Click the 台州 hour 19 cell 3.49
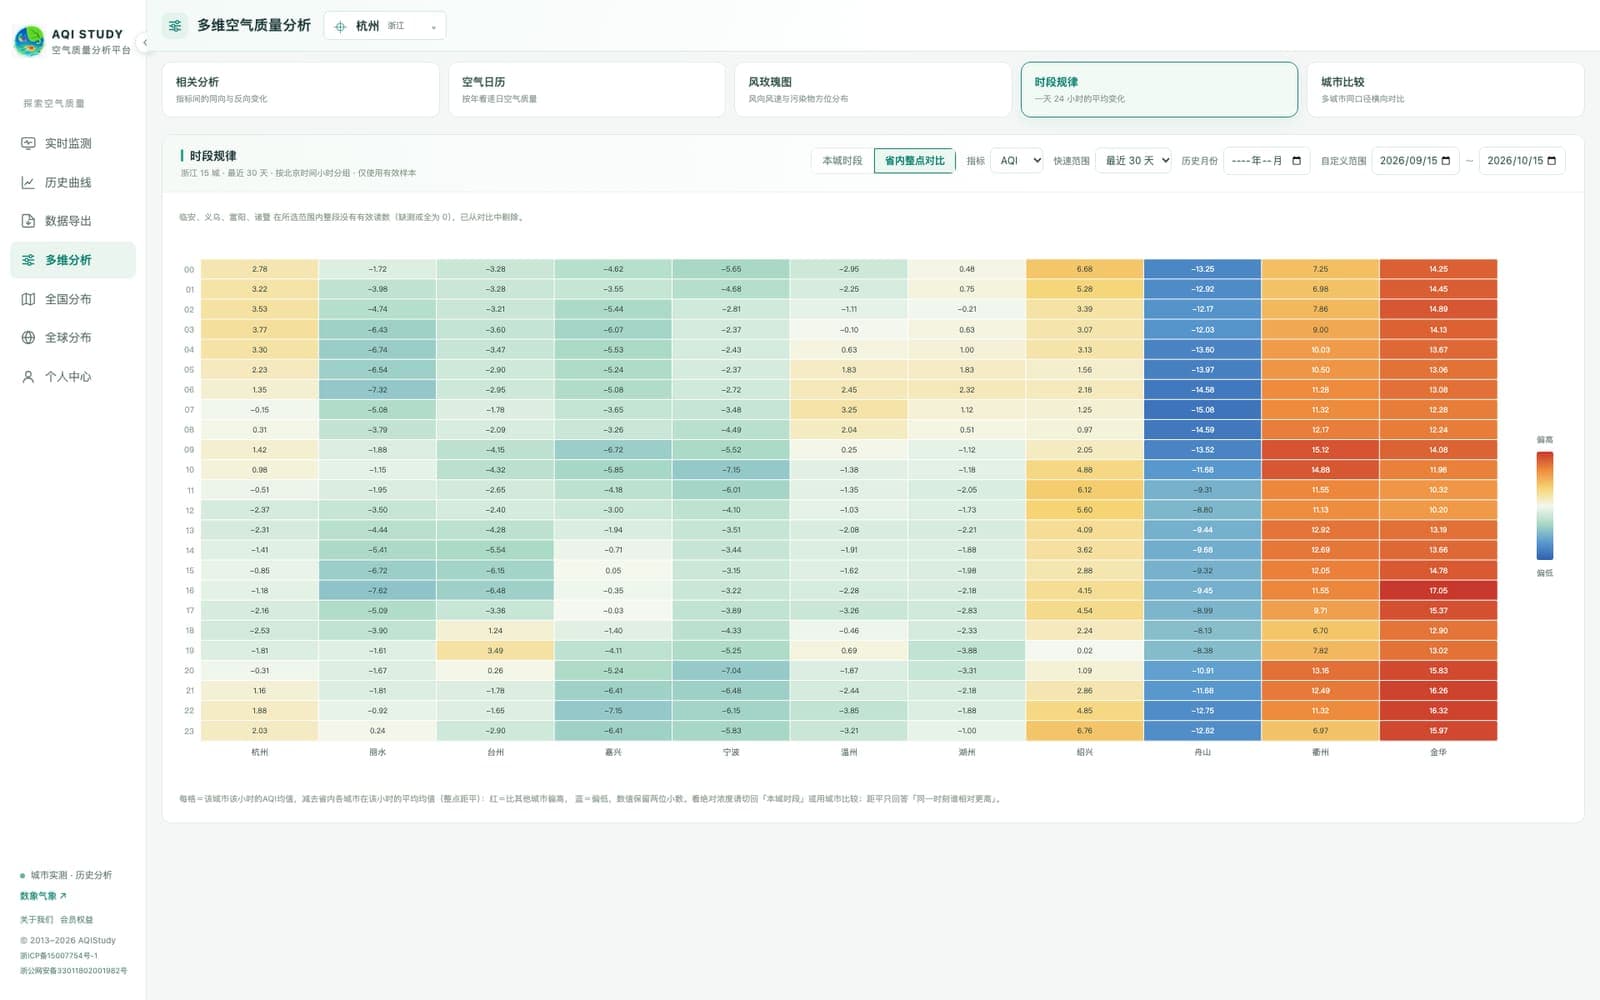Viewport: 1600px width, 1000px height. 495,651
